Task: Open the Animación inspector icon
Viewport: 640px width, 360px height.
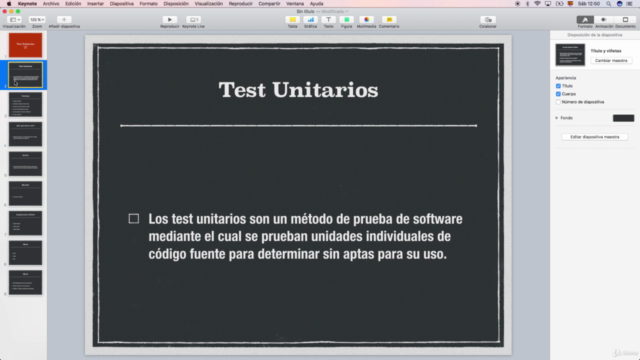Action: coord(604,20)
